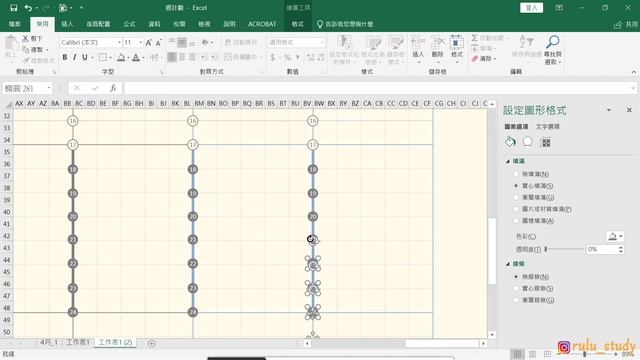Switch to sheet tab 4月_1

click(49, 342)
